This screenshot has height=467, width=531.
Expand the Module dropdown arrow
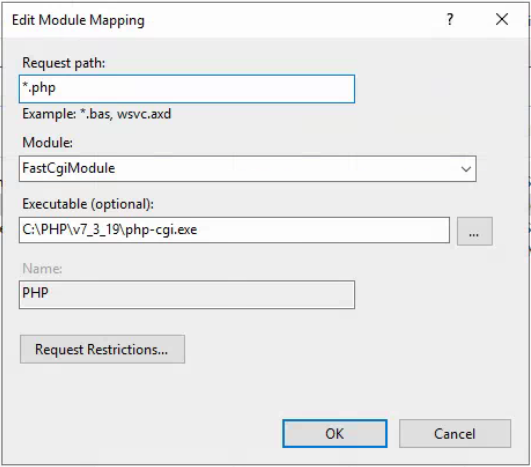(x=466, y=169)
